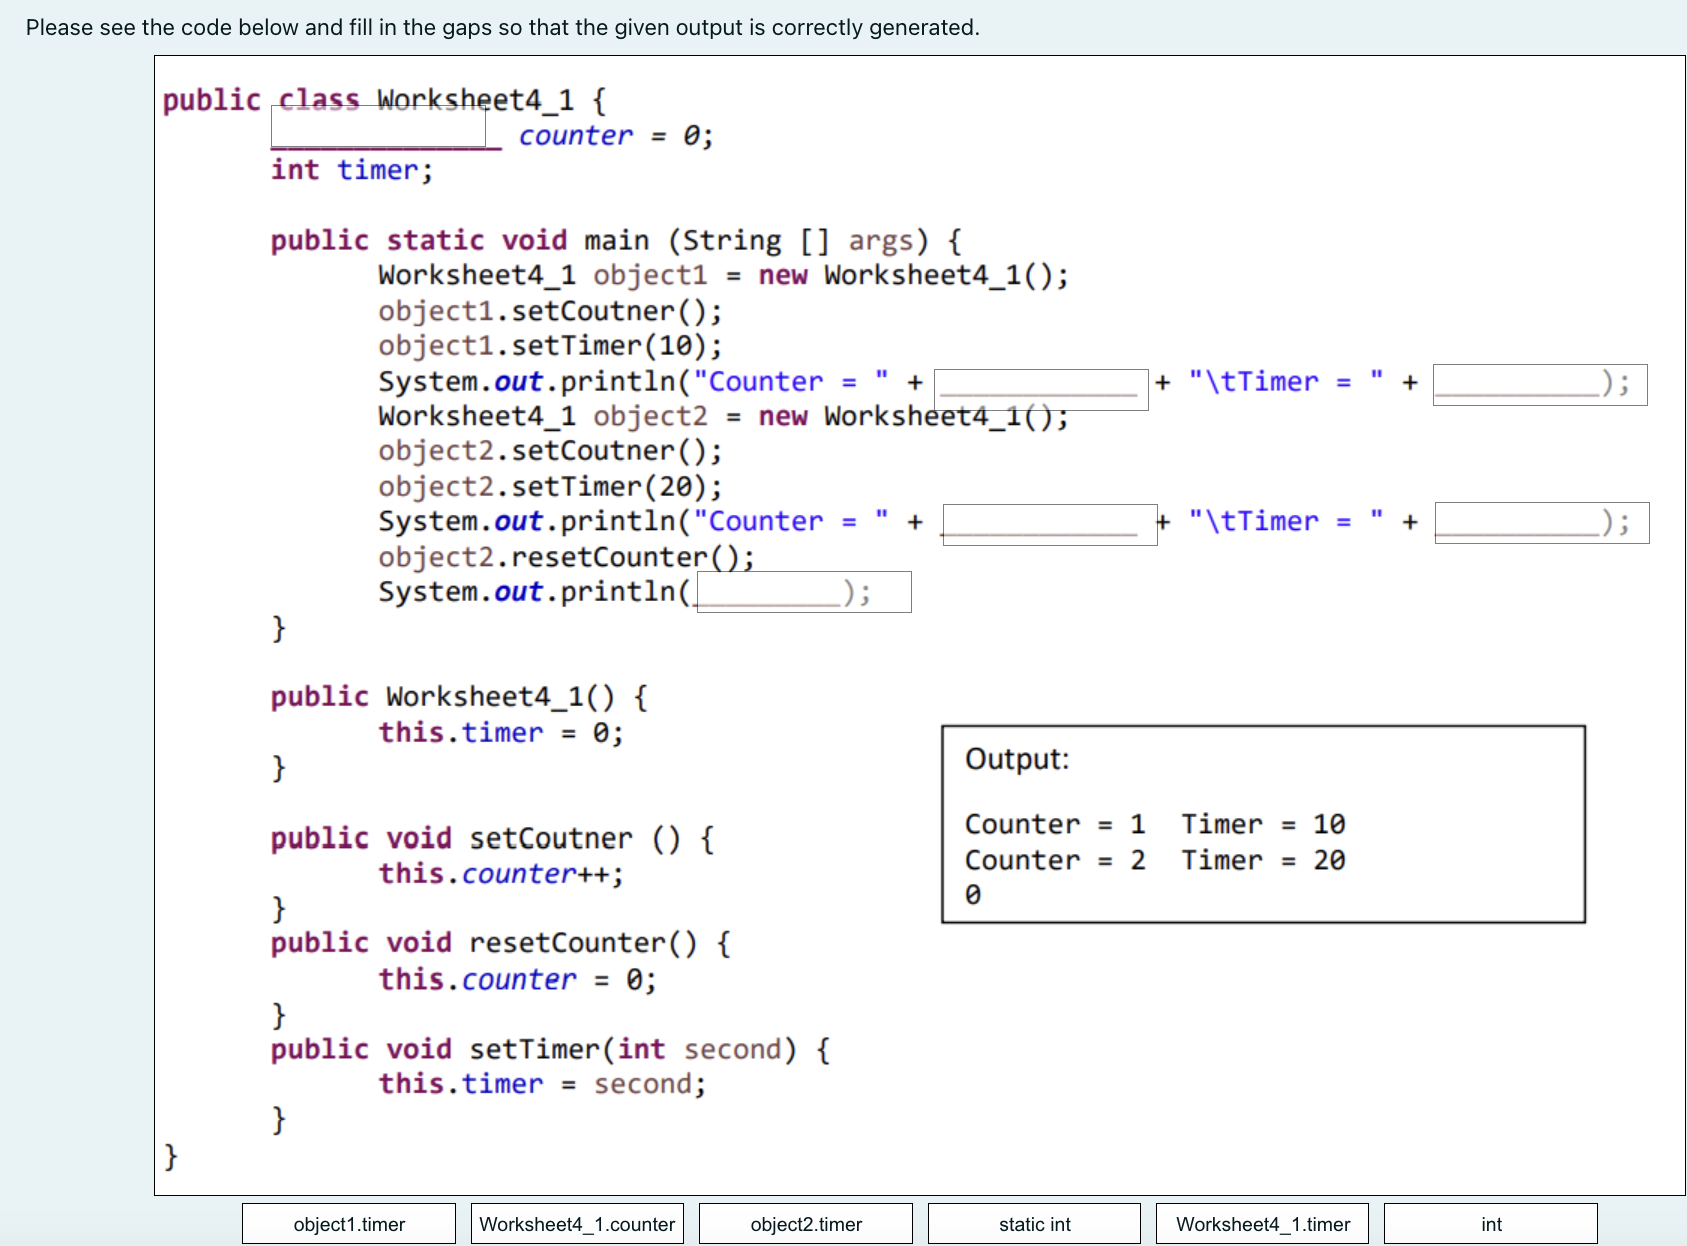Click the code line 'int timer;'

(x=352, y=170)
